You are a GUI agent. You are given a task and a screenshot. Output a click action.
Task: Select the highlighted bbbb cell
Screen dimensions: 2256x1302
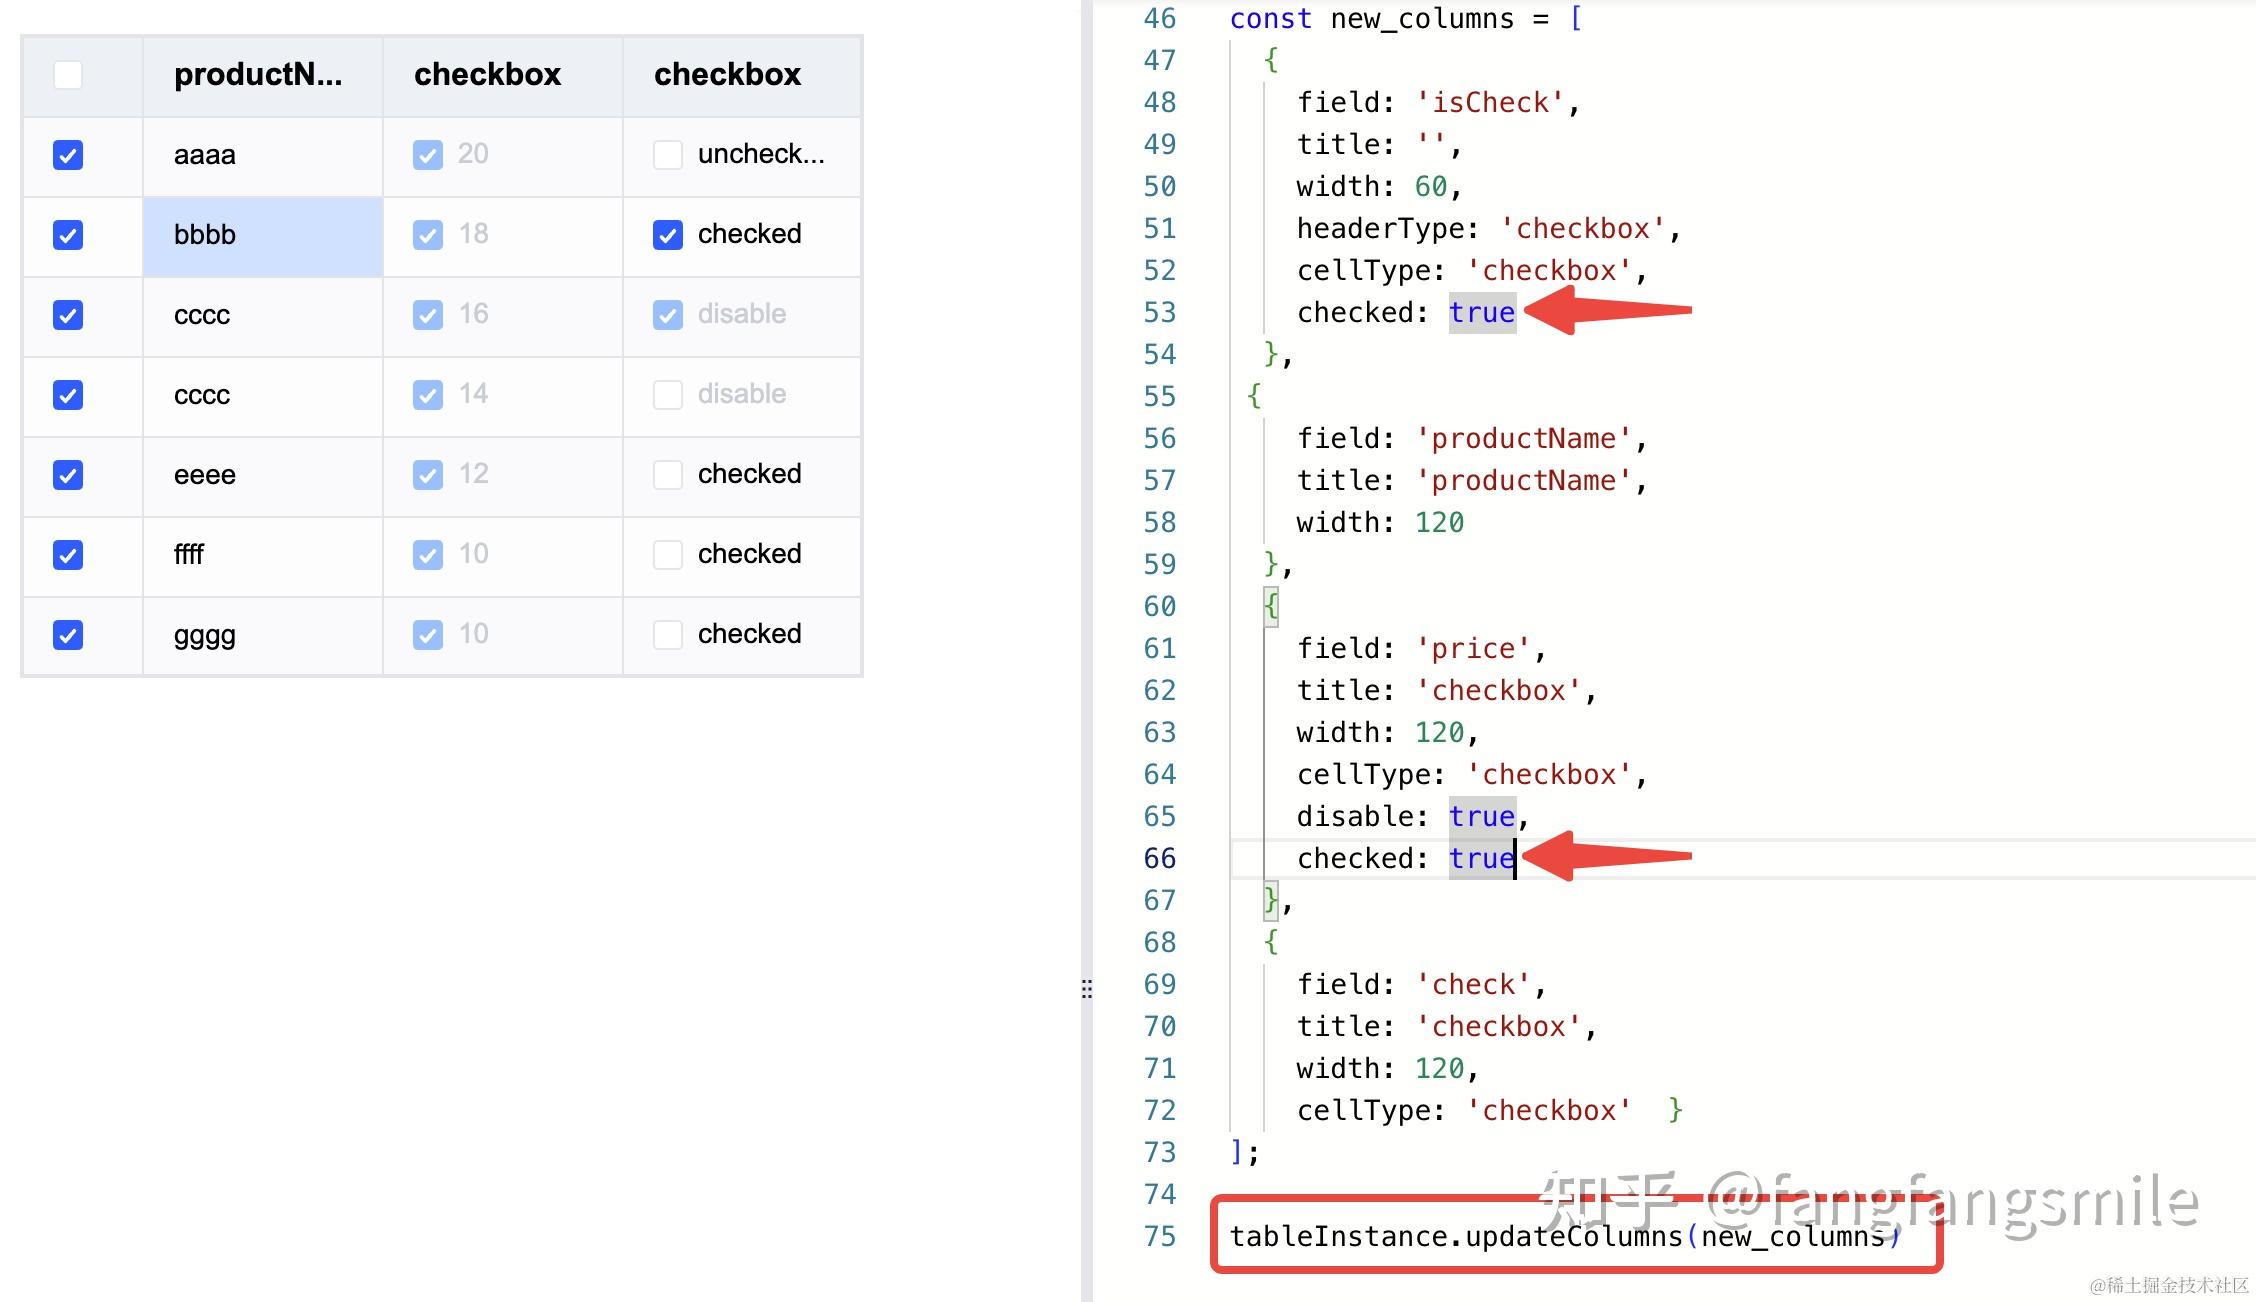(x=263, y=236)
